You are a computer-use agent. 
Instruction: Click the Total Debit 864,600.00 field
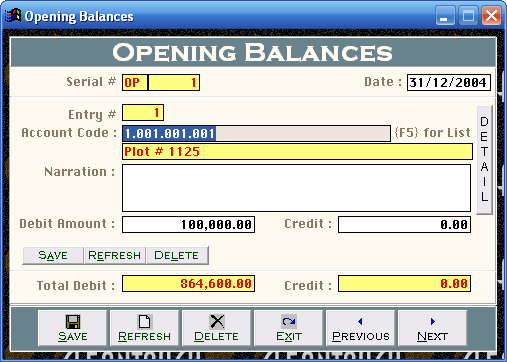(188, 284)
